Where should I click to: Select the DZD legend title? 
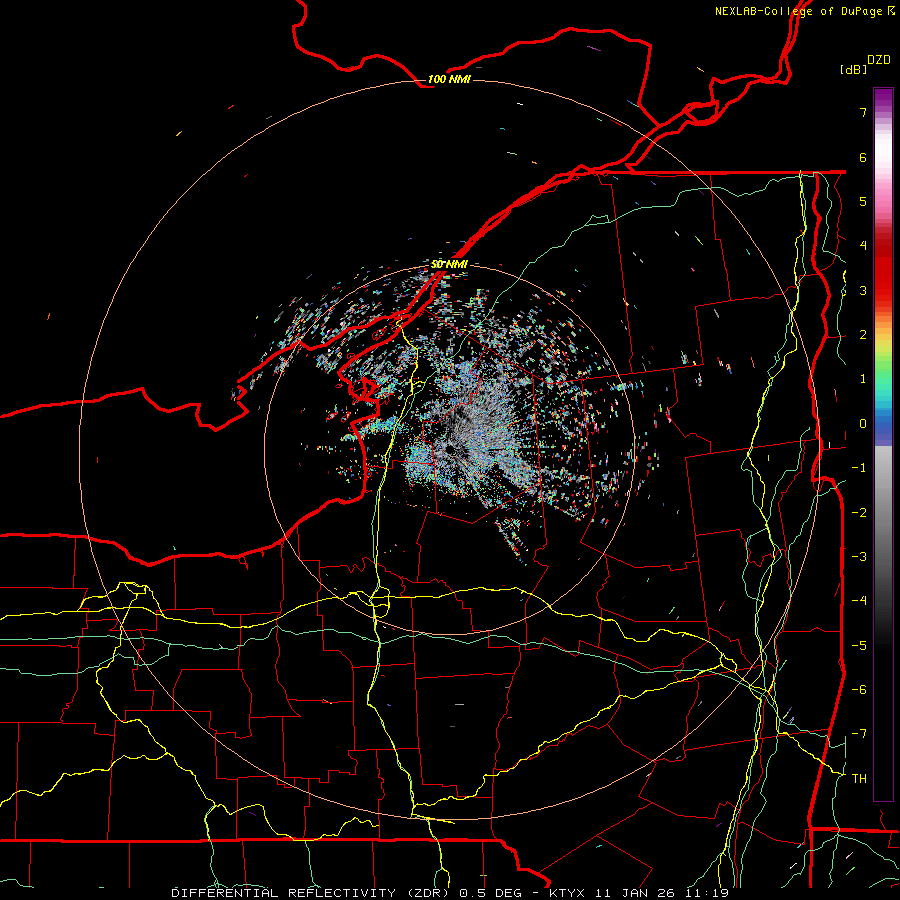[879, 60]
